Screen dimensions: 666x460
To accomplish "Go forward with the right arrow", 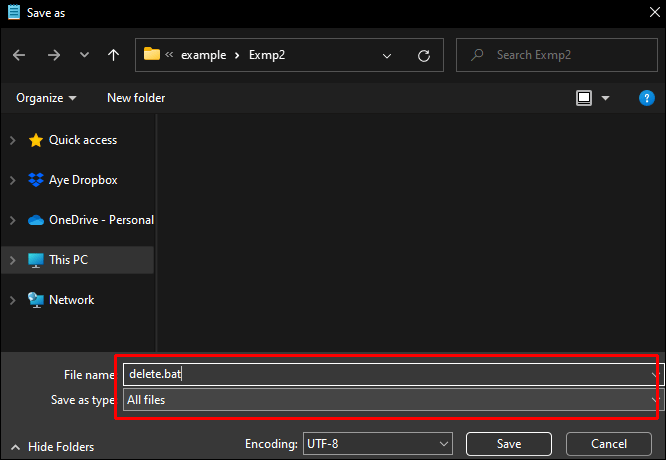I will [54, 55].
